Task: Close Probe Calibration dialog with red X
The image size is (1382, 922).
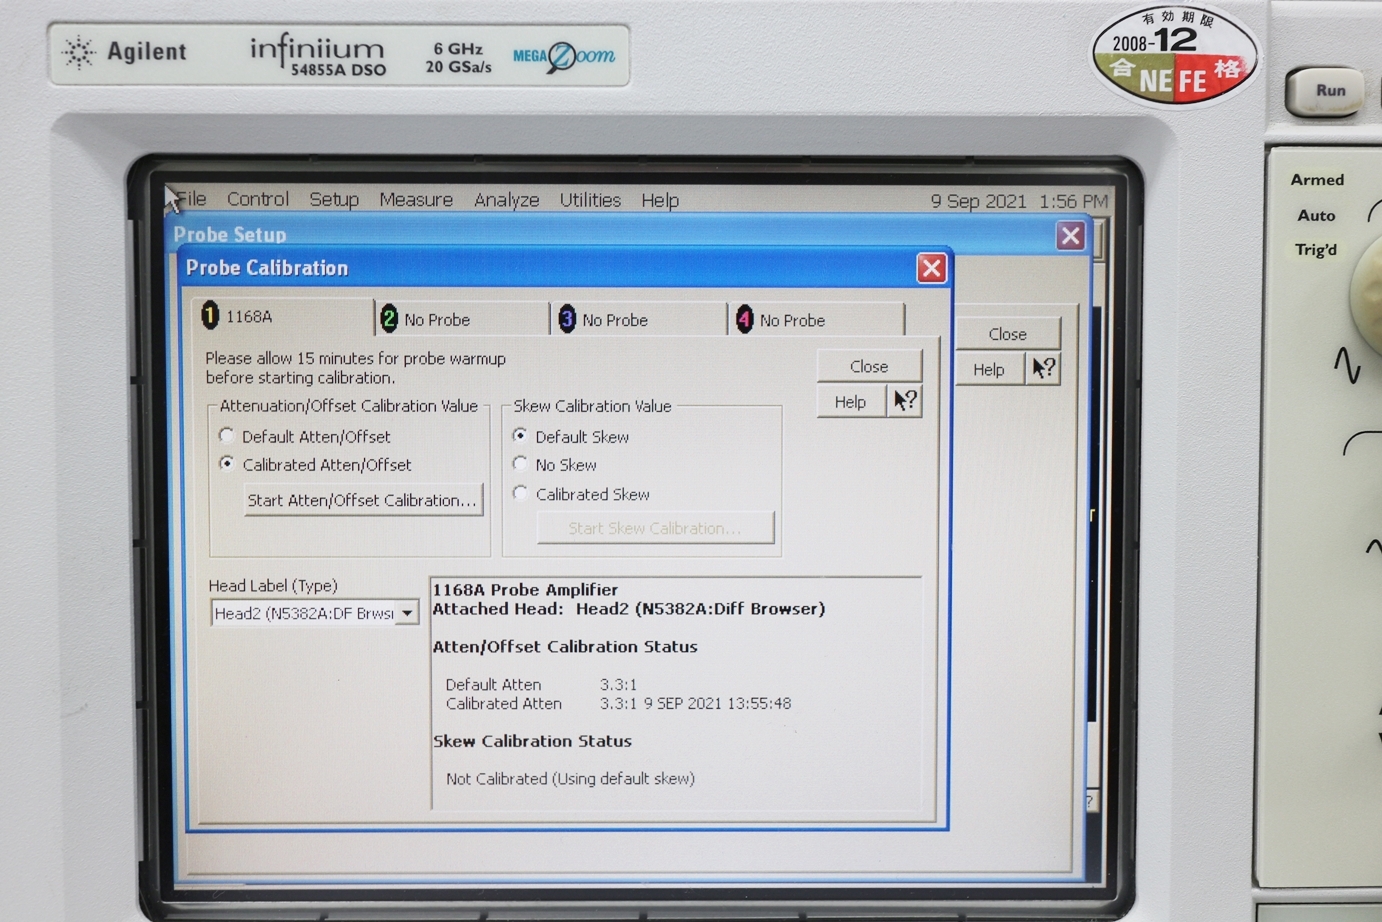Action: pos(931,268)
